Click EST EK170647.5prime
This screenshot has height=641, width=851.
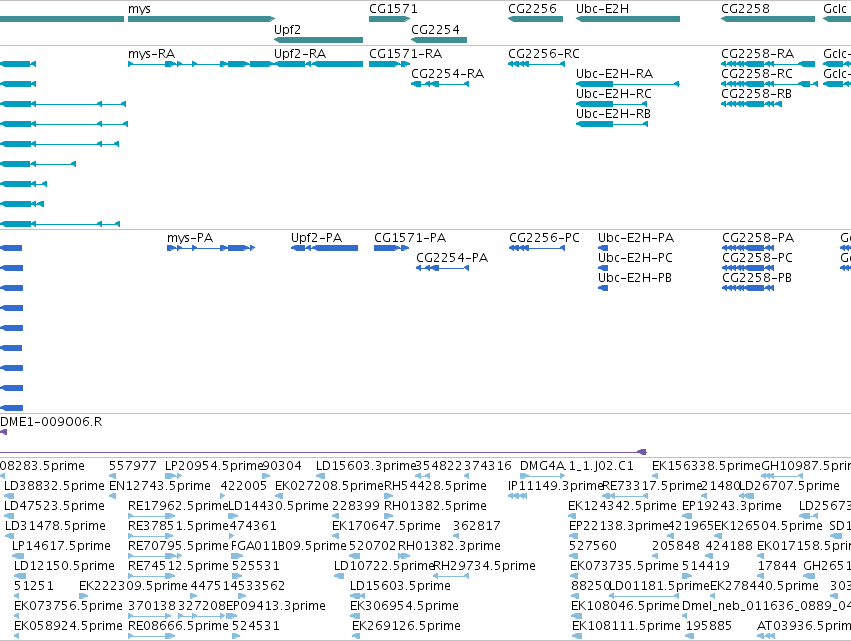[x=386, y=526]
